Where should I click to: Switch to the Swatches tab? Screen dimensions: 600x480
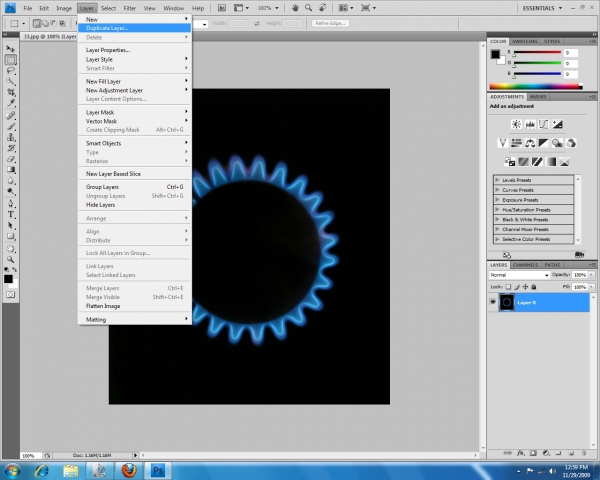tap(525, 41)
